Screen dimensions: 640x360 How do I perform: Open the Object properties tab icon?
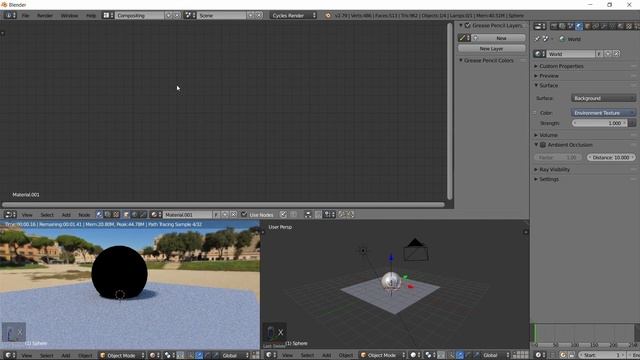(x=588, y=26)
